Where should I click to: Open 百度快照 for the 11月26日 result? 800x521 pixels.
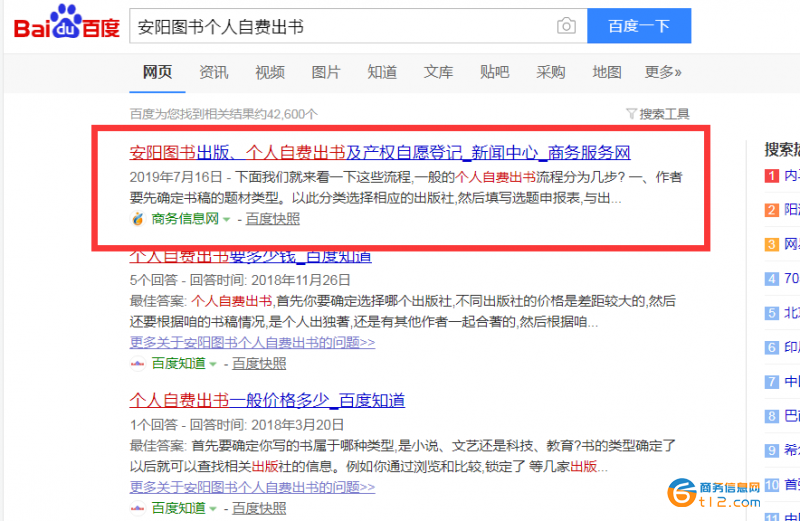pyautogui.click(x=259, y=364)
